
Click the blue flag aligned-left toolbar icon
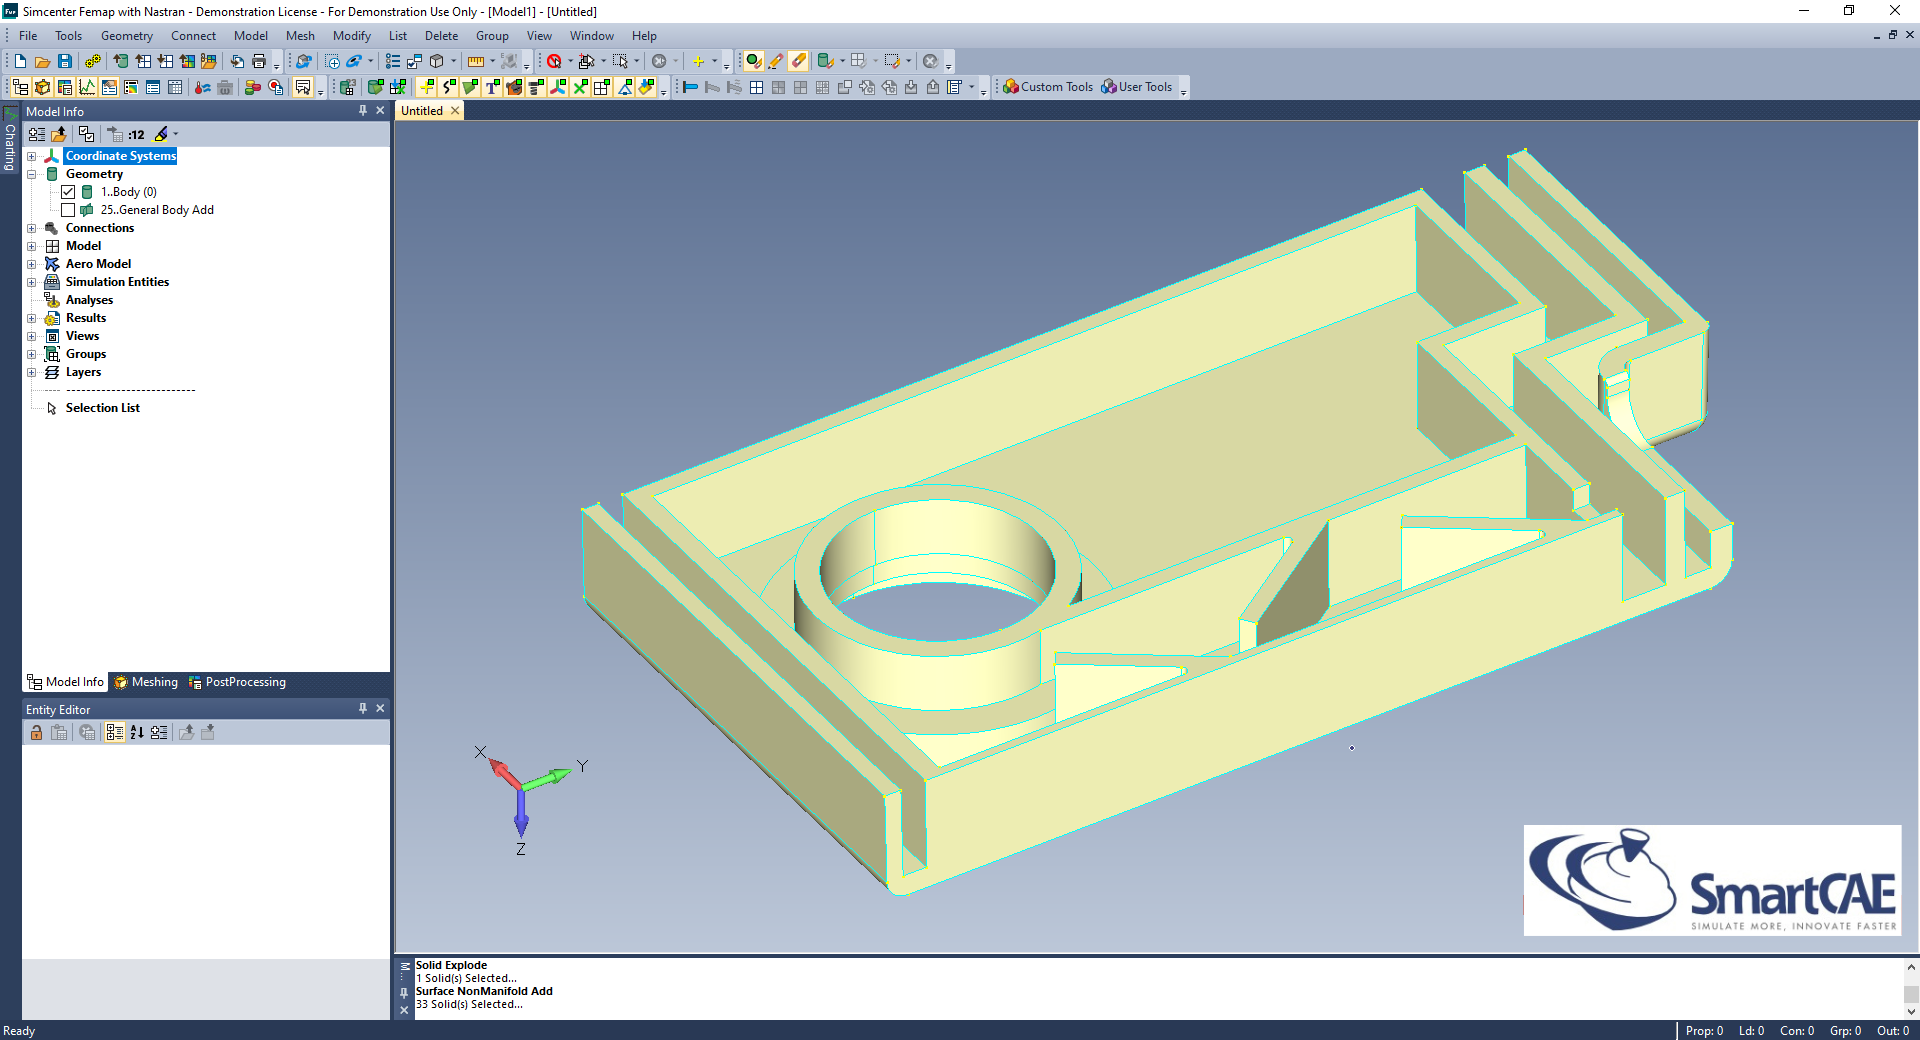tap(690, 87)
